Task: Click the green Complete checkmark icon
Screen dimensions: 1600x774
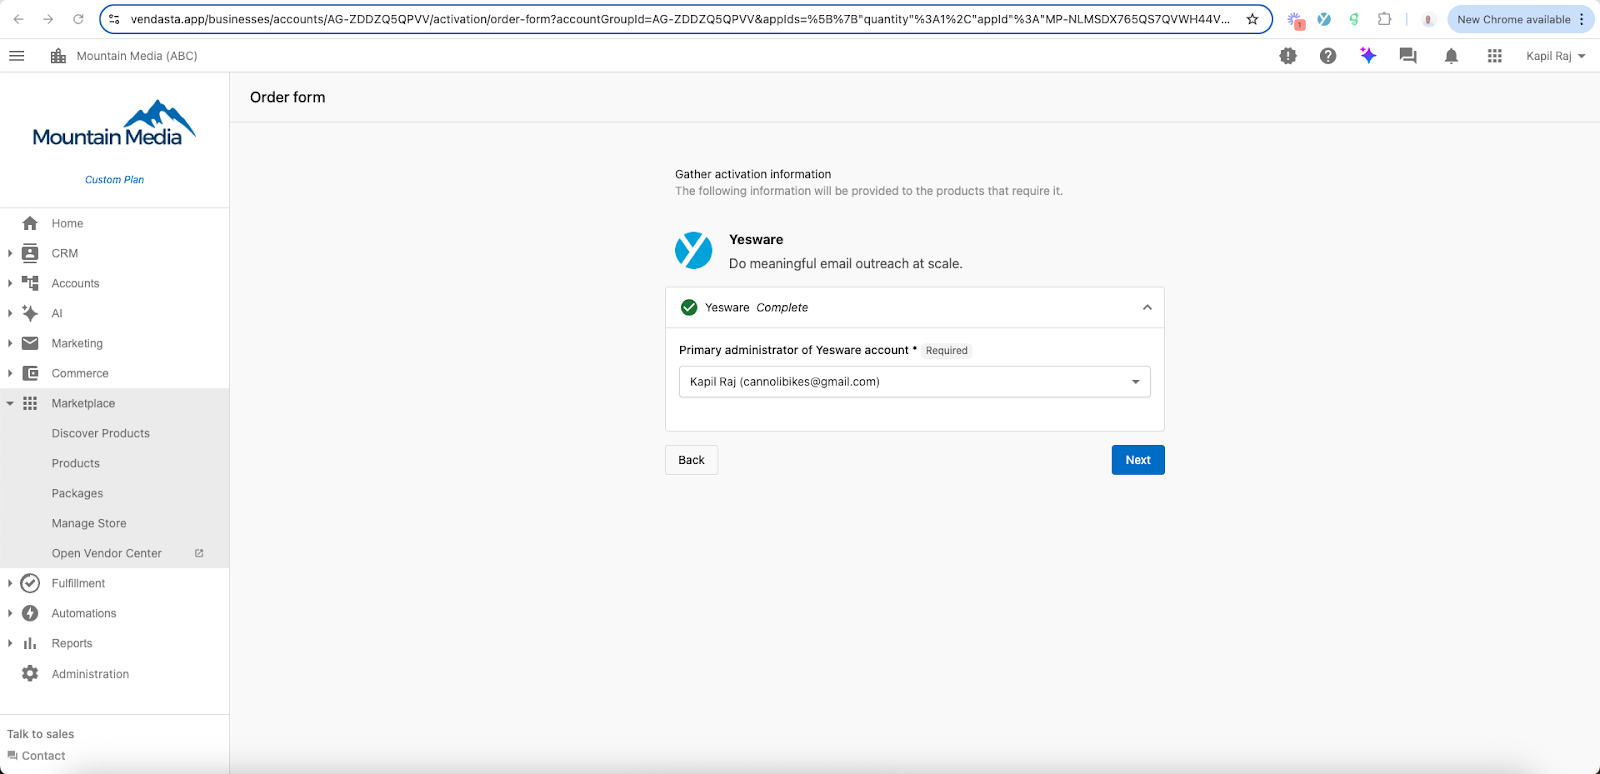Action: pos(689,307)
